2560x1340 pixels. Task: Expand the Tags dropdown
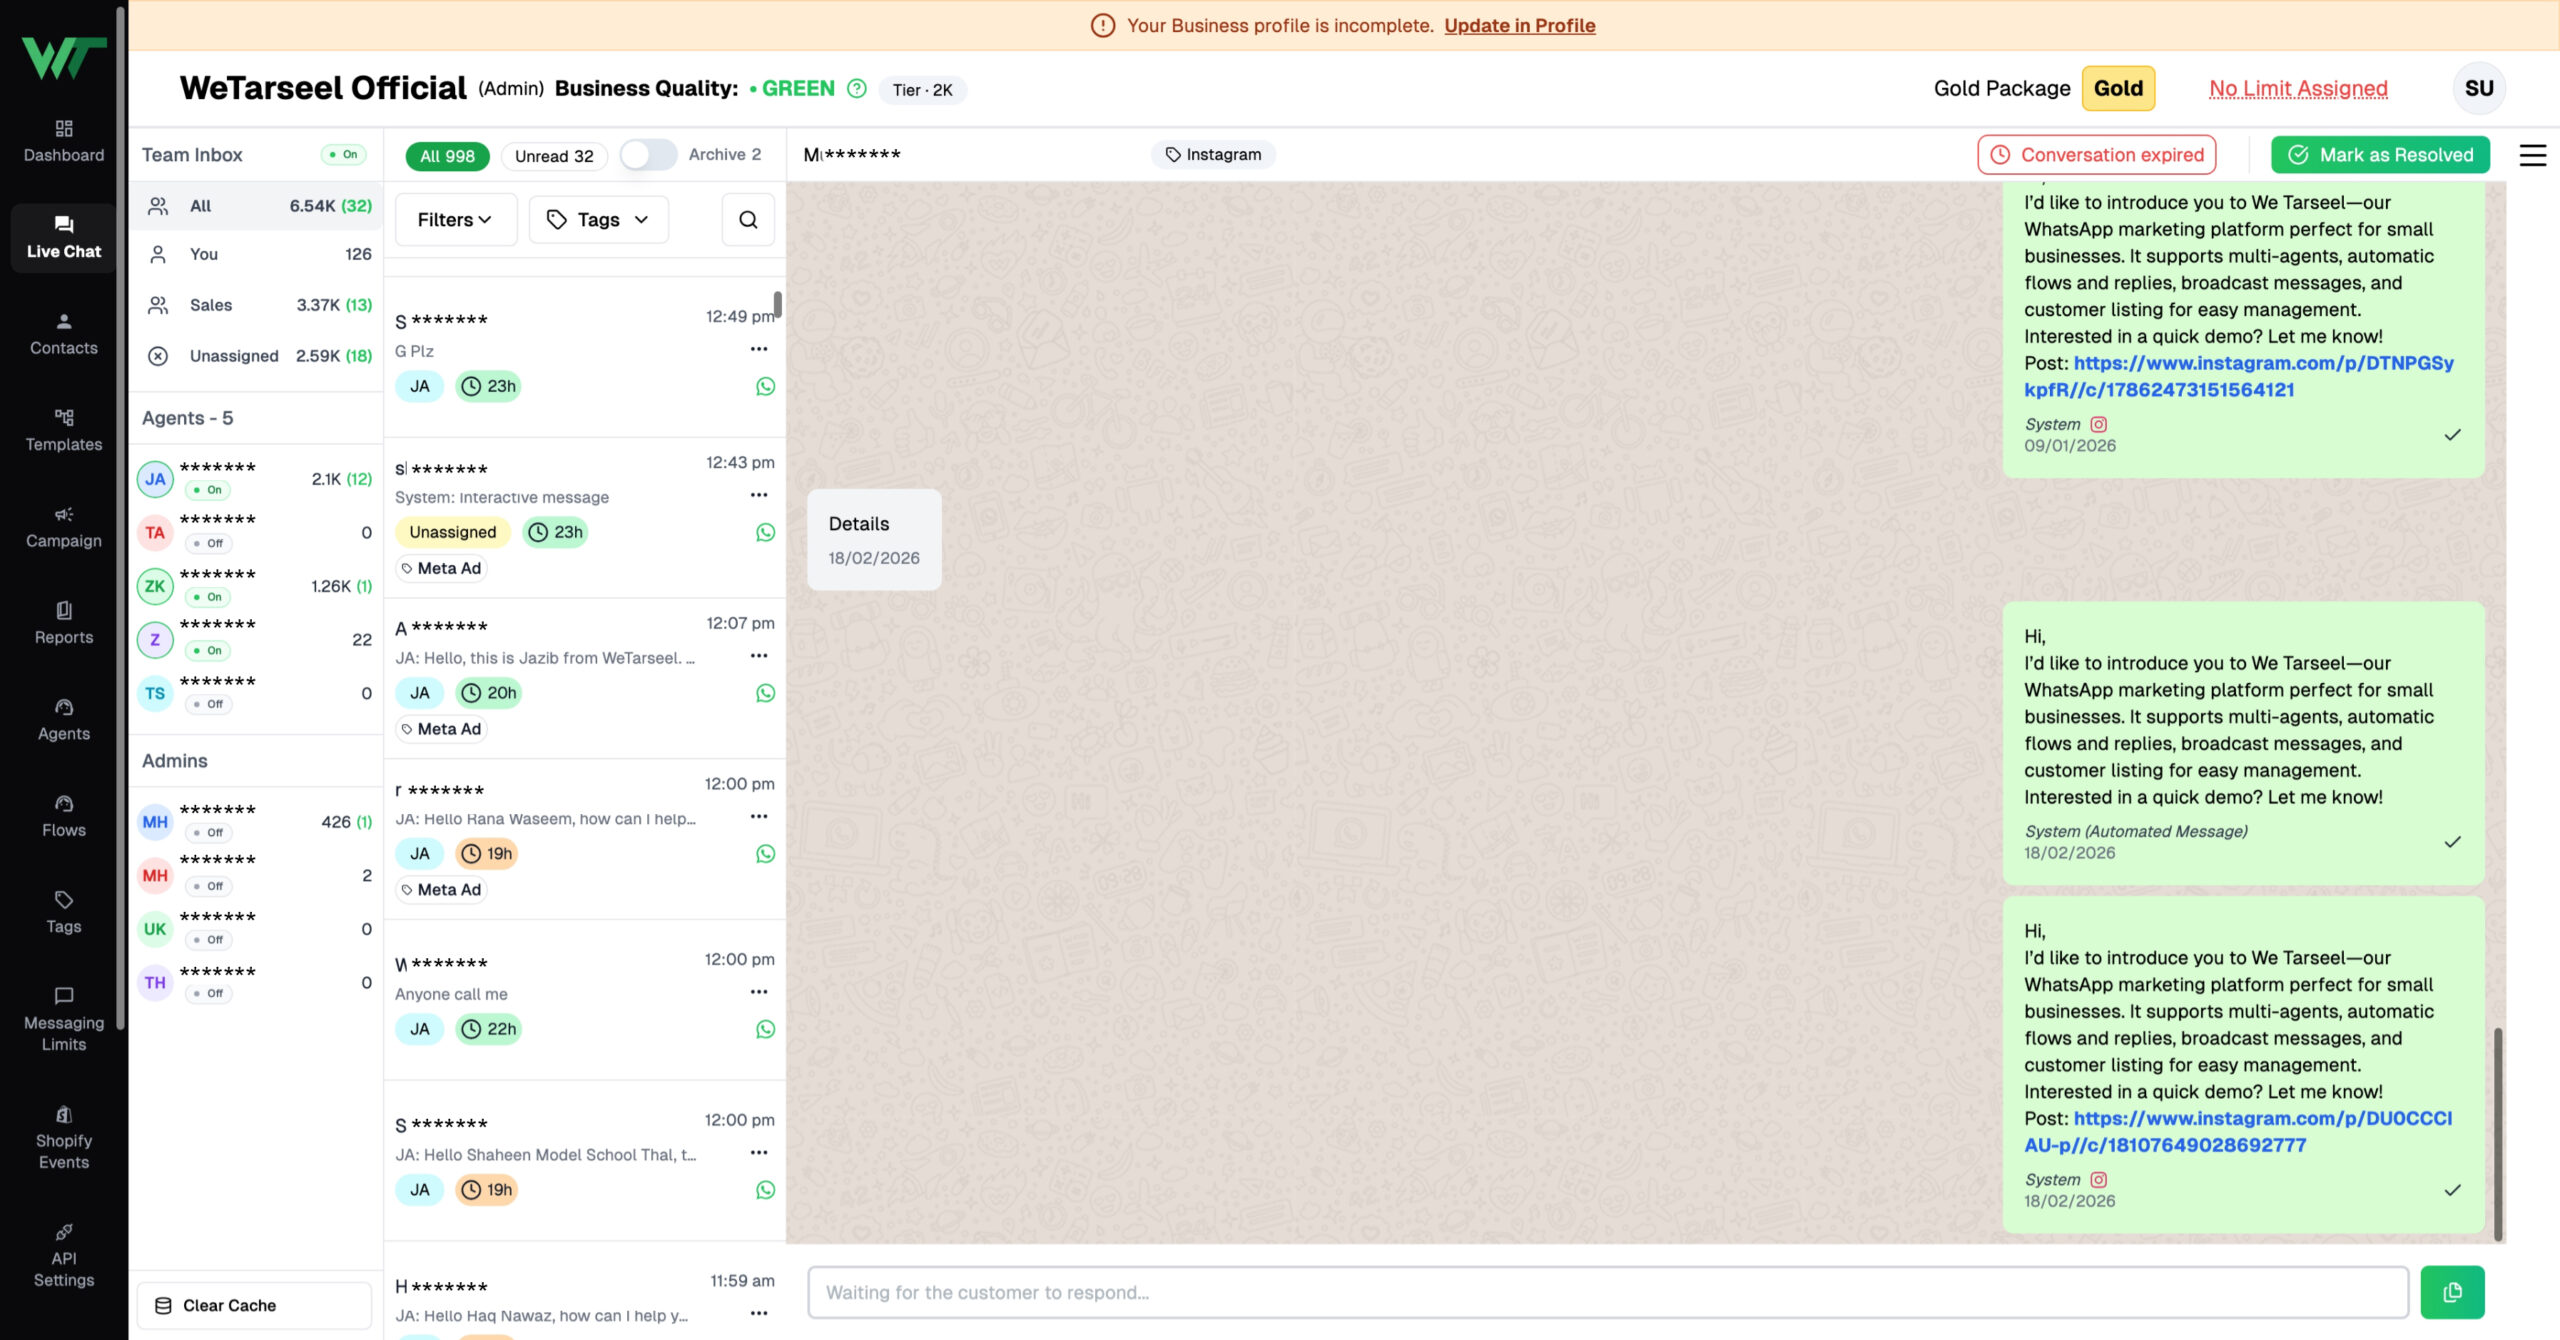click(598, 220)
